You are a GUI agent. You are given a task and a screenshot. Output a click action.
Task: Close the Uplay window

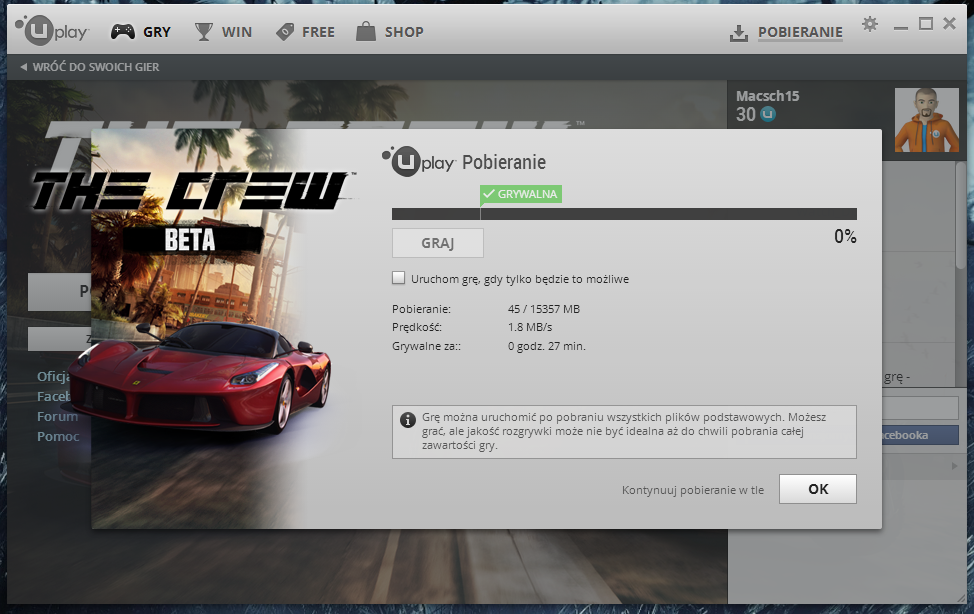pyautogui.click(x=949, y=24)
